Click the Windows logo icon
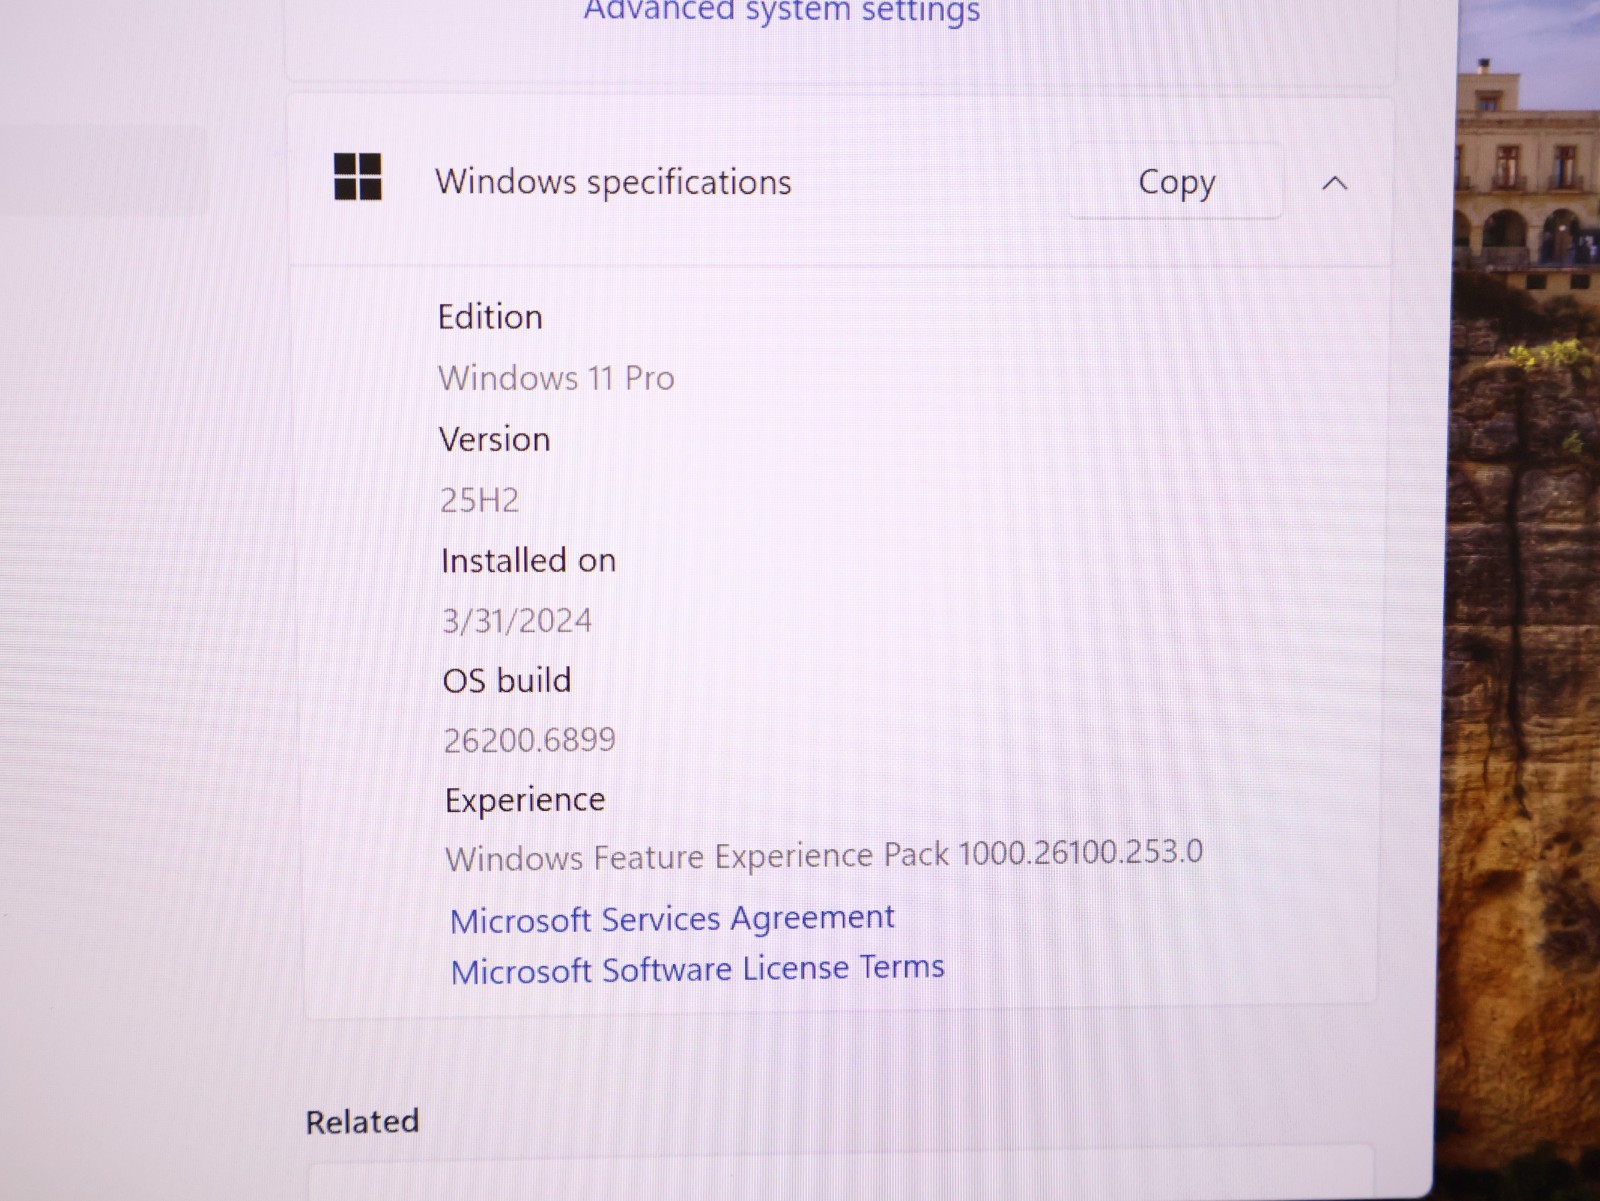Viewport: 1600px width, 1201px height. [357, 178]
